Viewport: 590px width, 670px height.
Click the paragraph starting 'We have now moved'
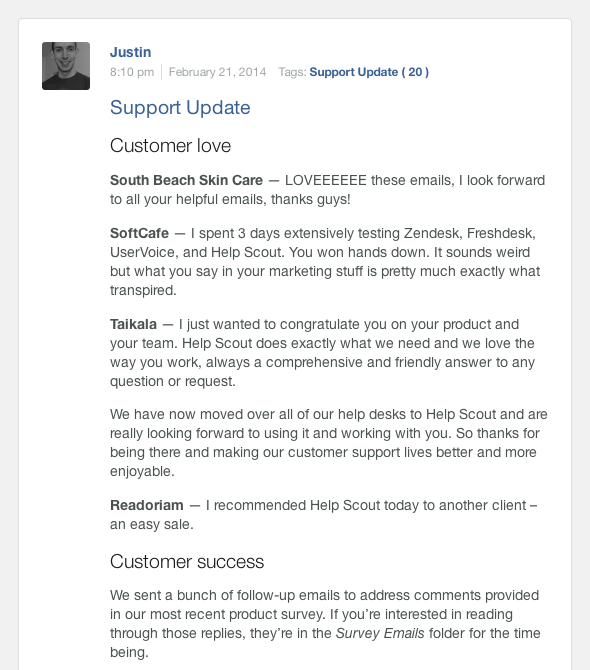tap(329, 443)
